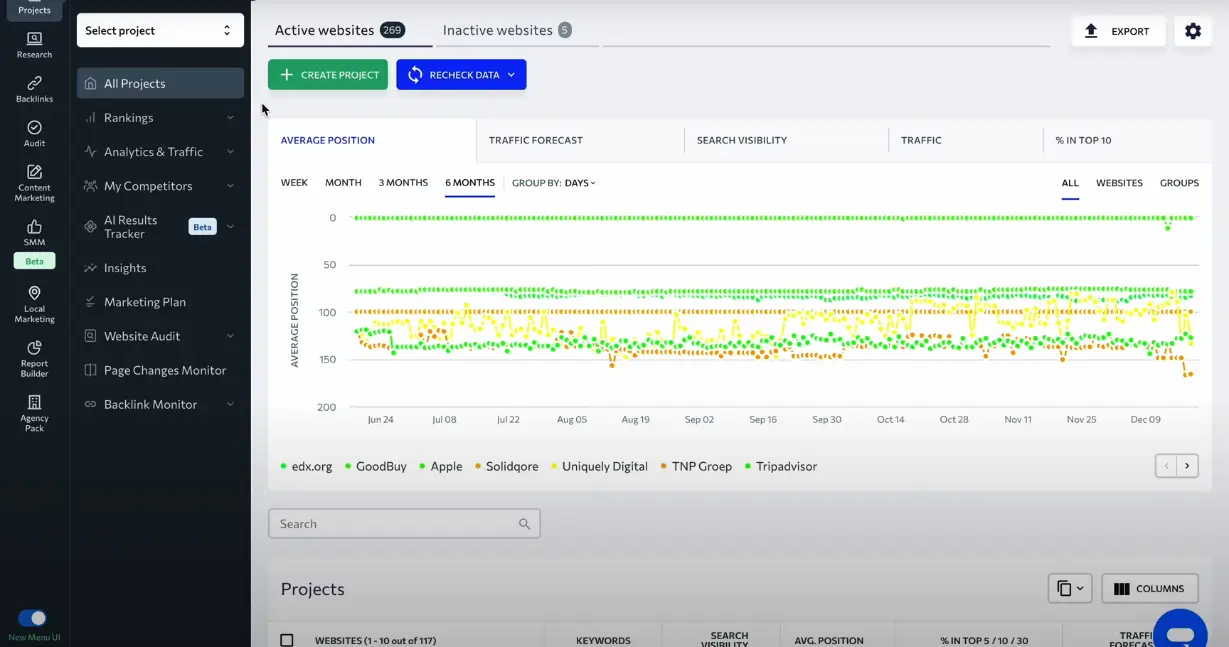Image resolution: width=1229 pixels, height=647 pixels.
Task: Open the Group By Days dropdown
Action: click(553, 183)
